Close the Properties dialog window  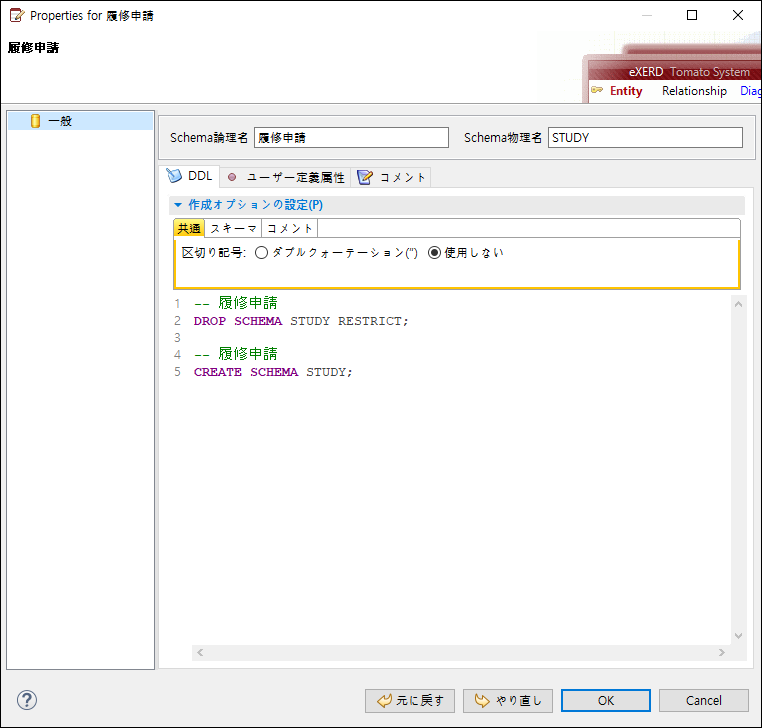(738, 15)
